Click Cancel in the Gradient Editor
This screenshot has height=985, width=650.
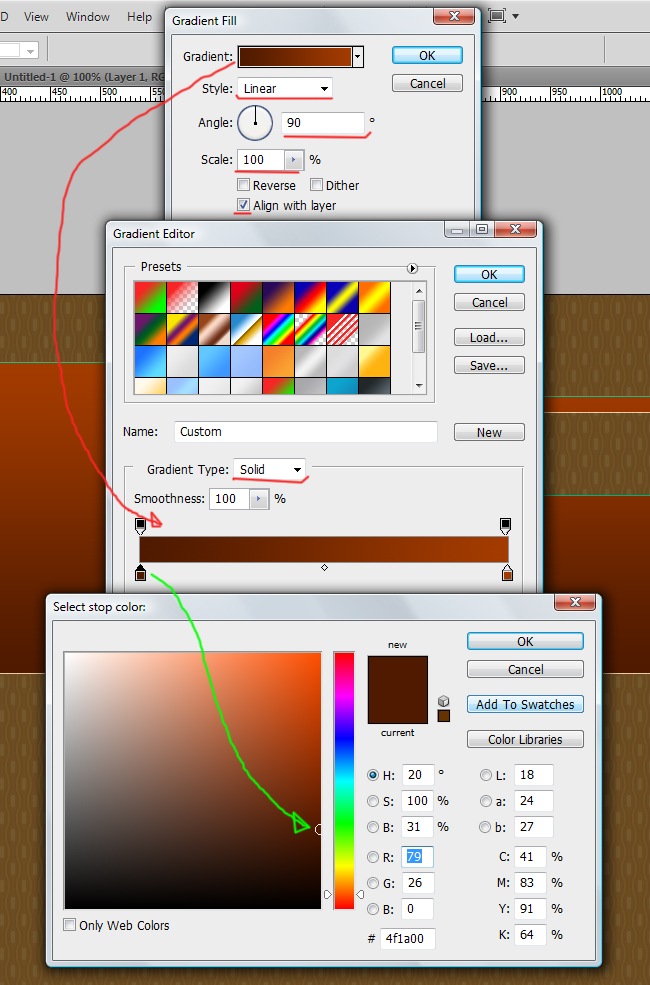click(489, 303)
